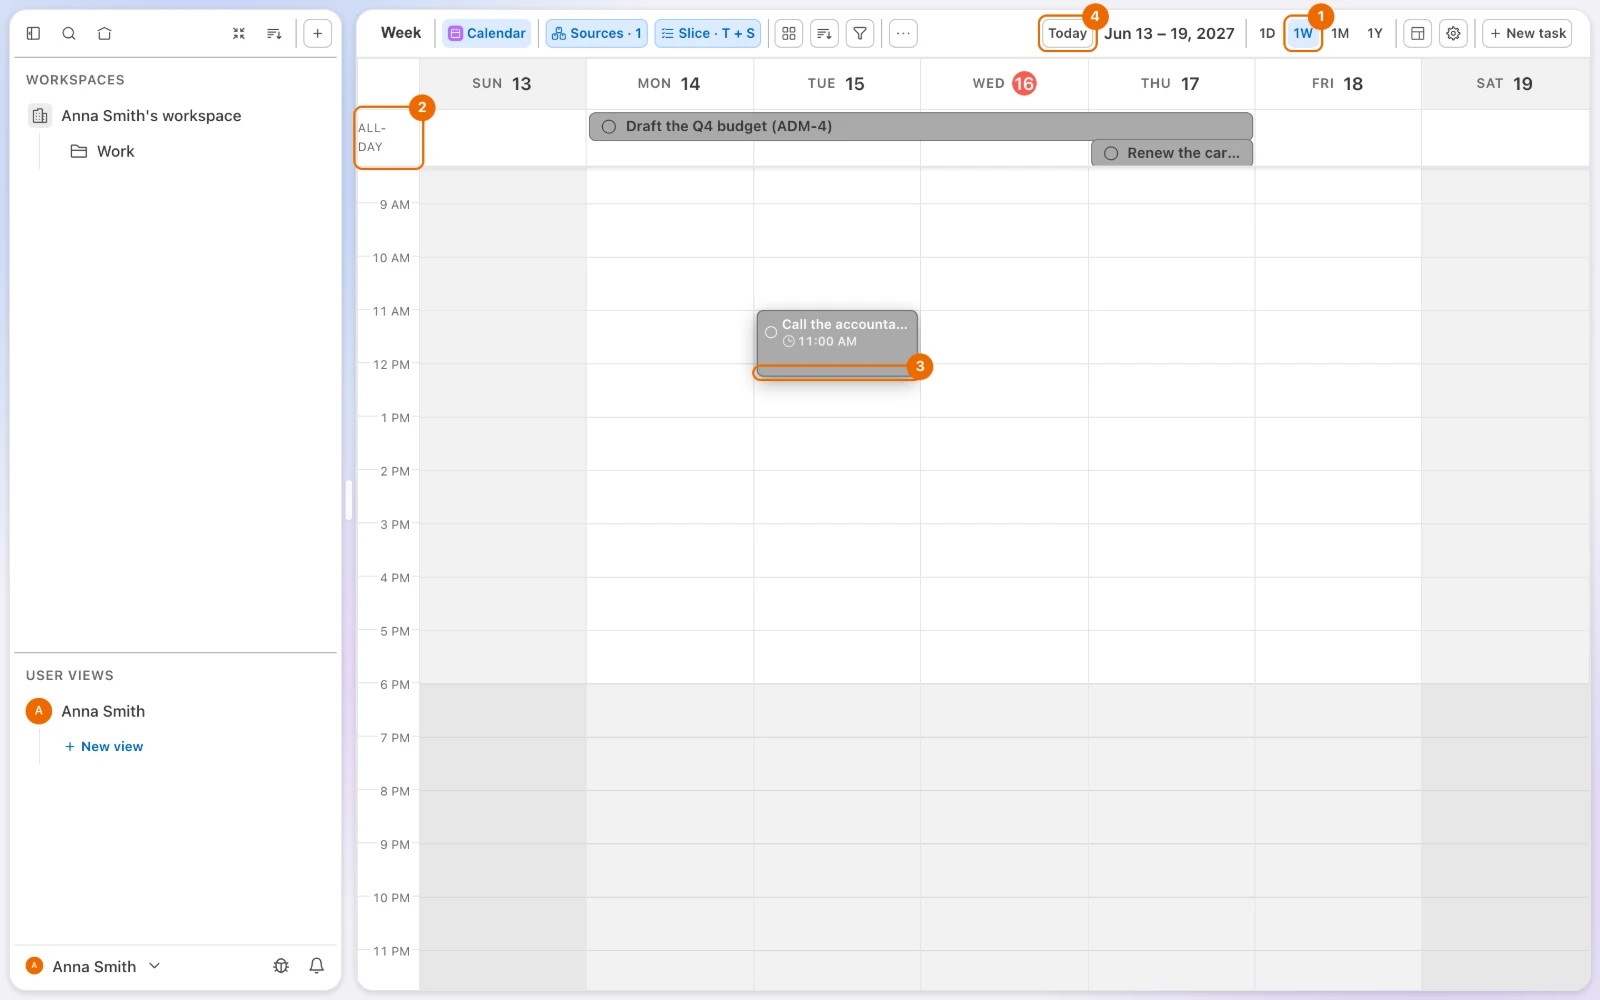Open the filter funnel icon
This screenshot has height=1000, width=1600.
click(860, 33)
